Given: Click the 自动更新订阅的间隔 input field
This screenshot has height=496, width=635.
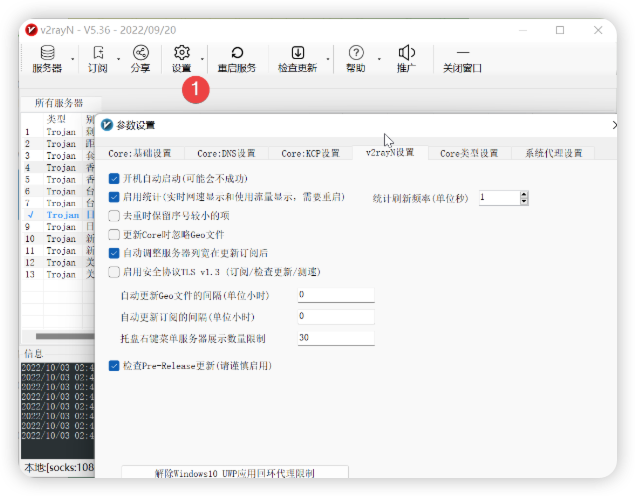Looking at the screenshot, I should [336, 317].
